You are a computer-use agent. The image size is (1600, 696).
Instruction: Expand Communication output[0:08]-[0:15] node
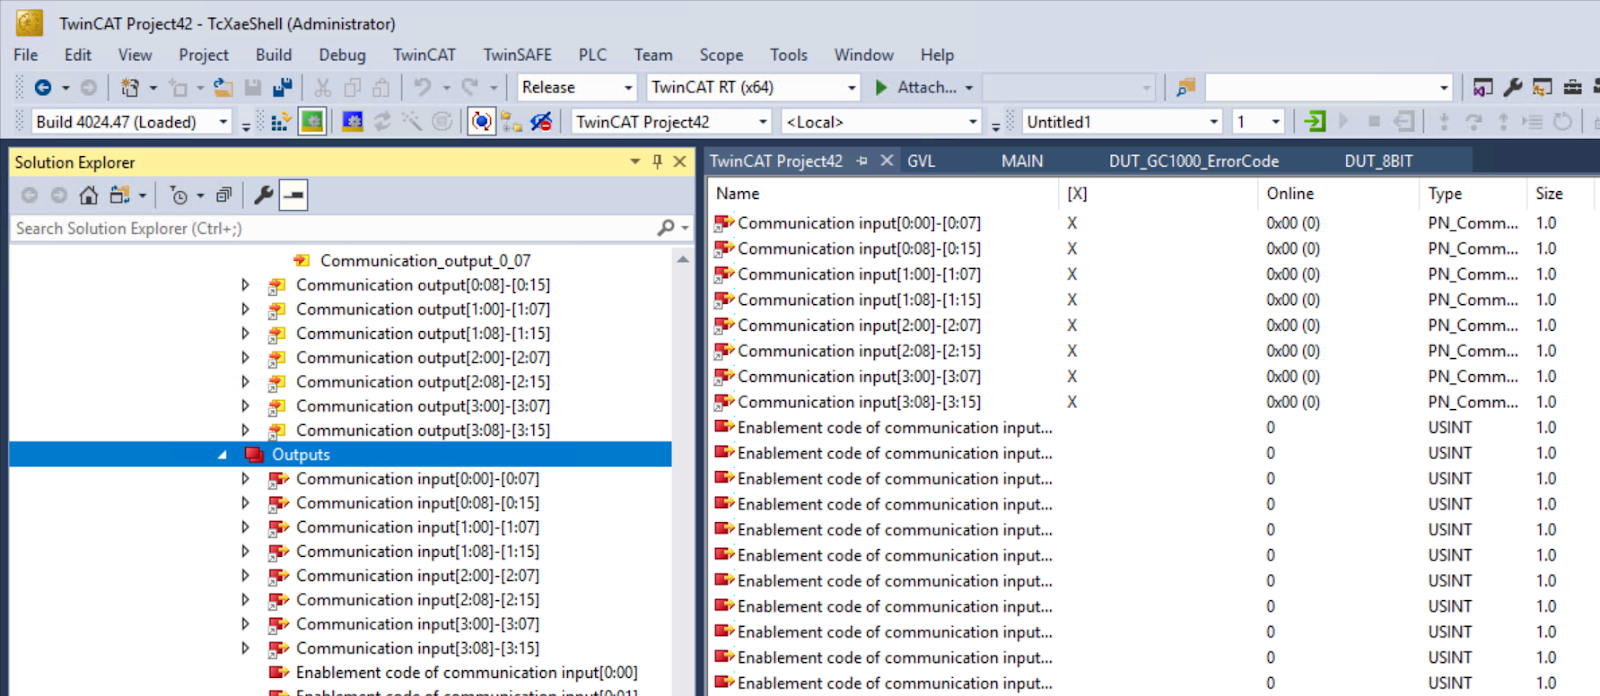click(x=245, y=285)
